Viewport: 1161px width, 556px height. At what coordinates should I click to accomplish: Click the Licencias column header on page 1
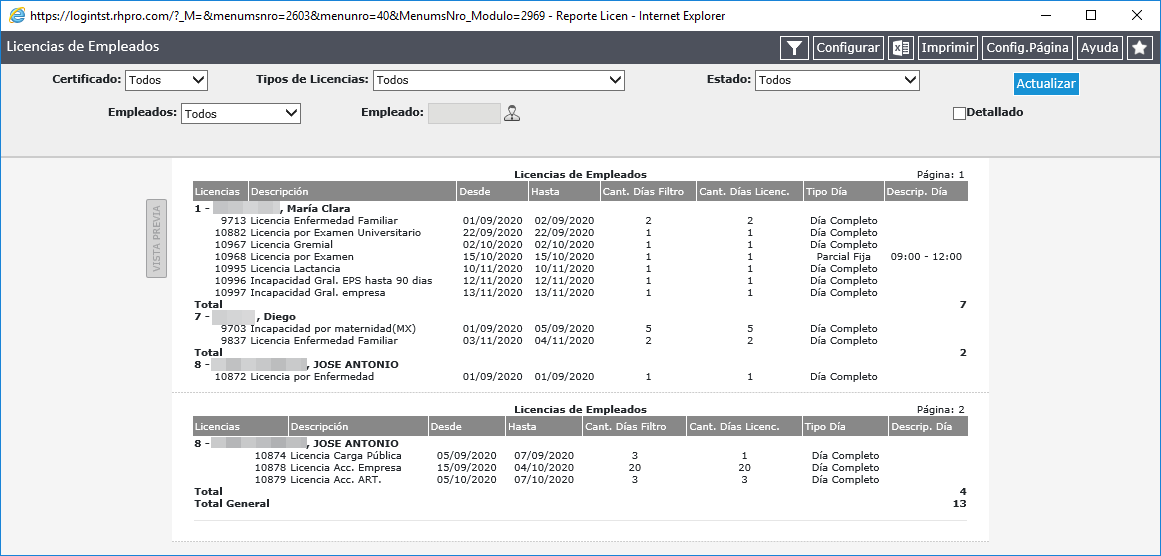[x=221, y=191]
